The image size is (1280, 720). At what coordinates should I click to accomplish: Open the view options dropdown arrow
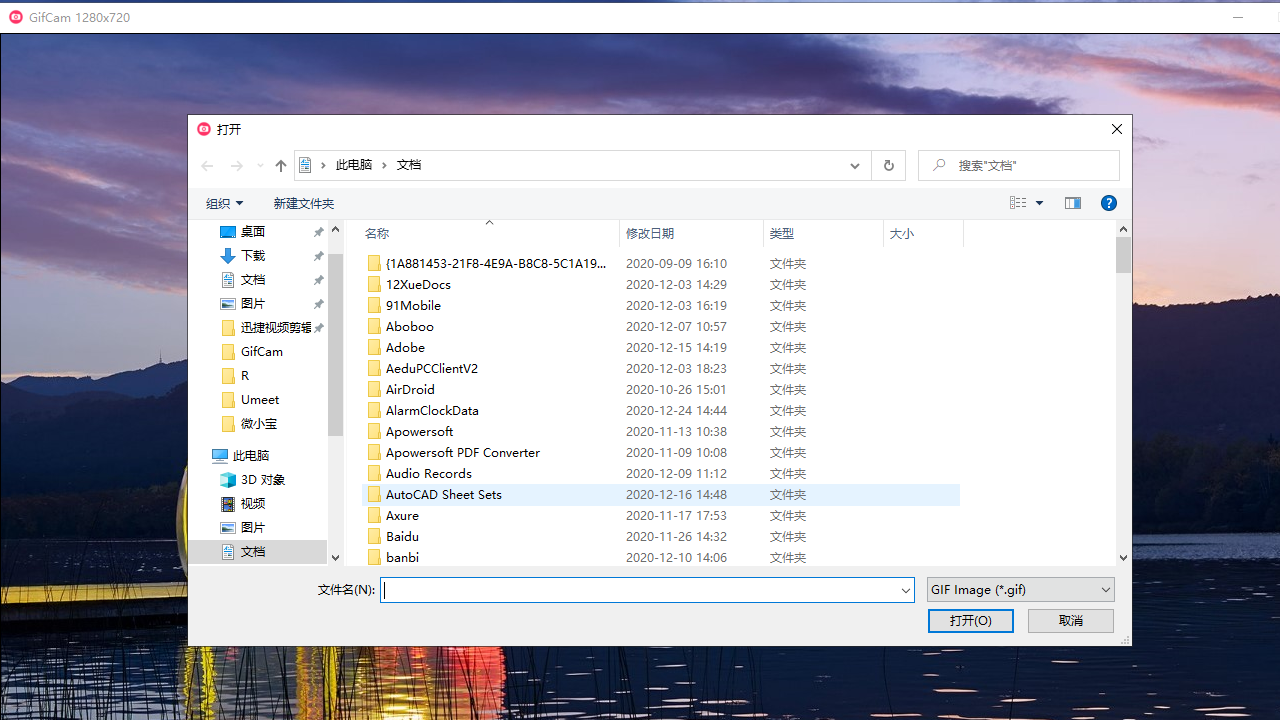point(1039,203)
